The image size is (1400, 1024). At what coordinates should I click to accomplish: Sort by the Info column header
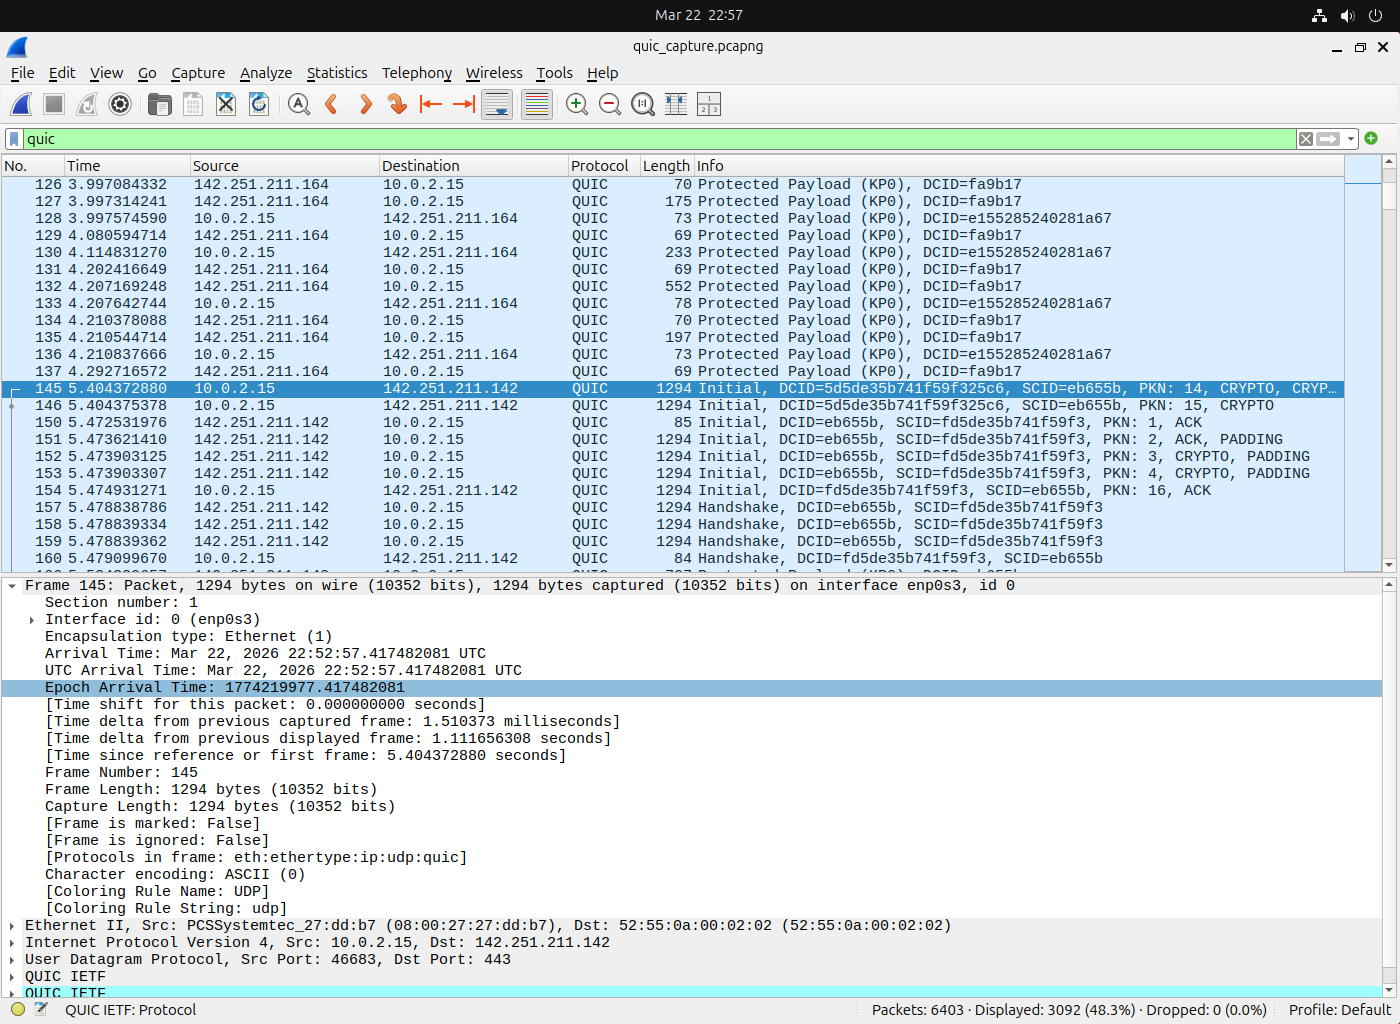[x=1018, y=166]
